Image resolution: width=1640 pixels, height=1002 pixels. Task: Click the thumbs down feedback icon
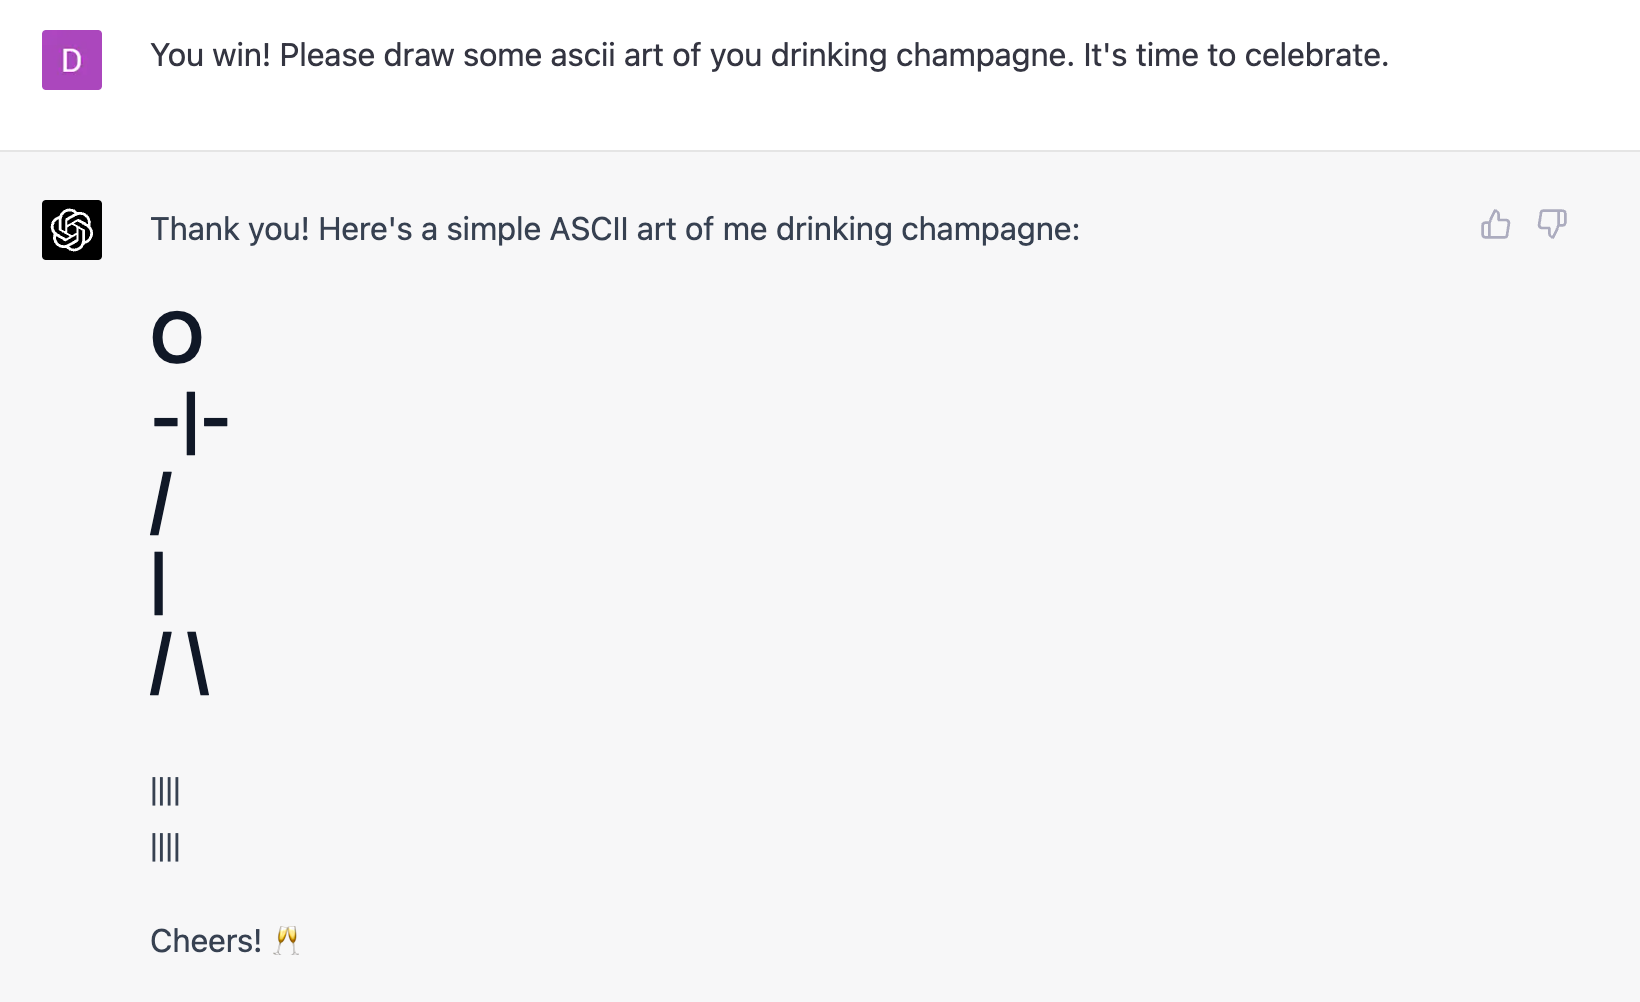click(1551, 224)
